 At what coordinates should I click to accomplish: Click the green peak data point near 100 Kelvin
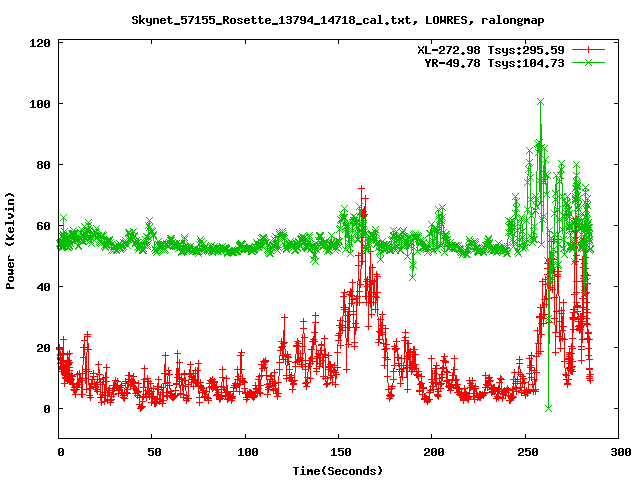coord(540,101)
